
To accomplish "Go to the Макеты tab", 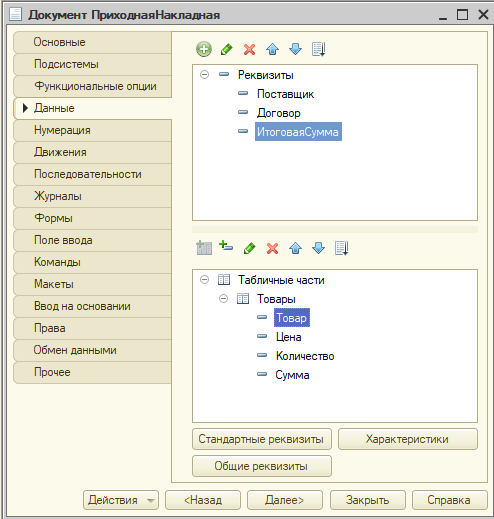I will point(92,284).
